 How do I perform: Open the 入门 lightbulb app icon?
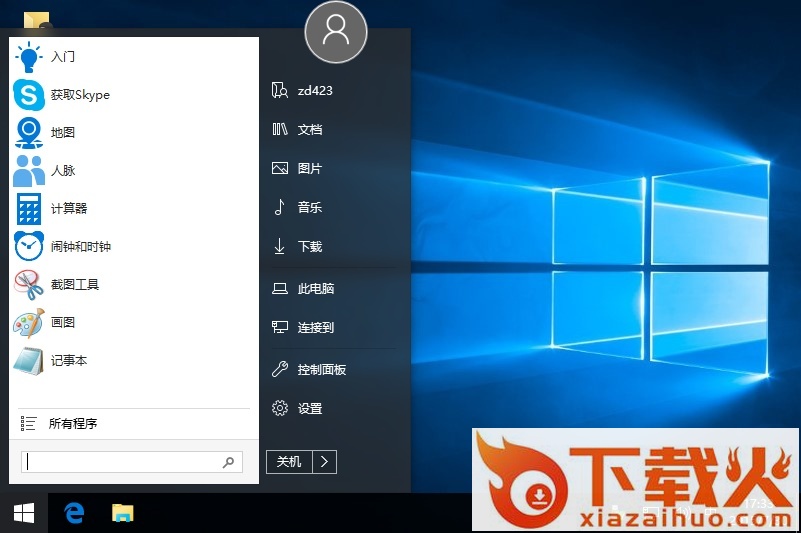[x=29, y=57]
